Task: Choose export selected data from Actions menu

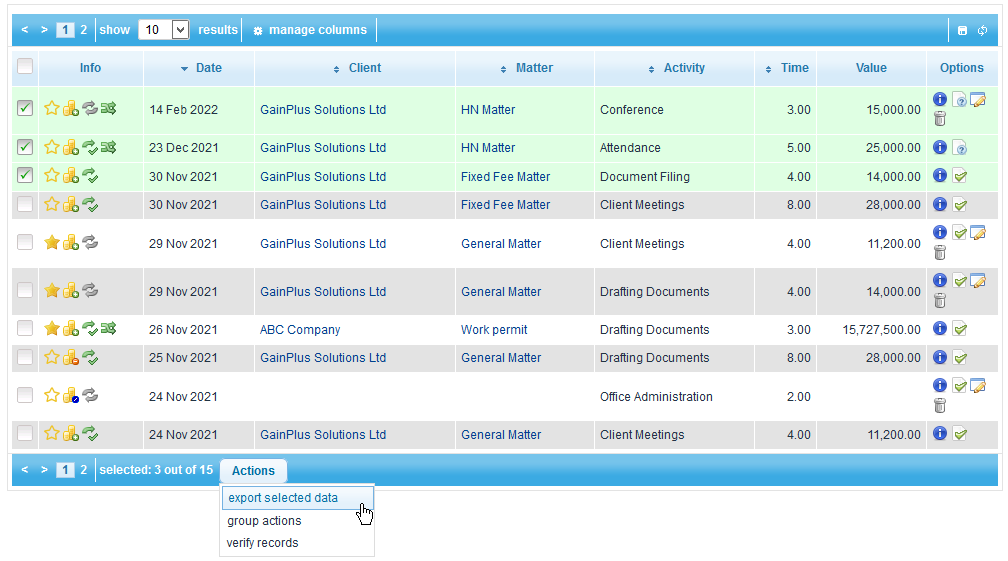Action: 283,498
